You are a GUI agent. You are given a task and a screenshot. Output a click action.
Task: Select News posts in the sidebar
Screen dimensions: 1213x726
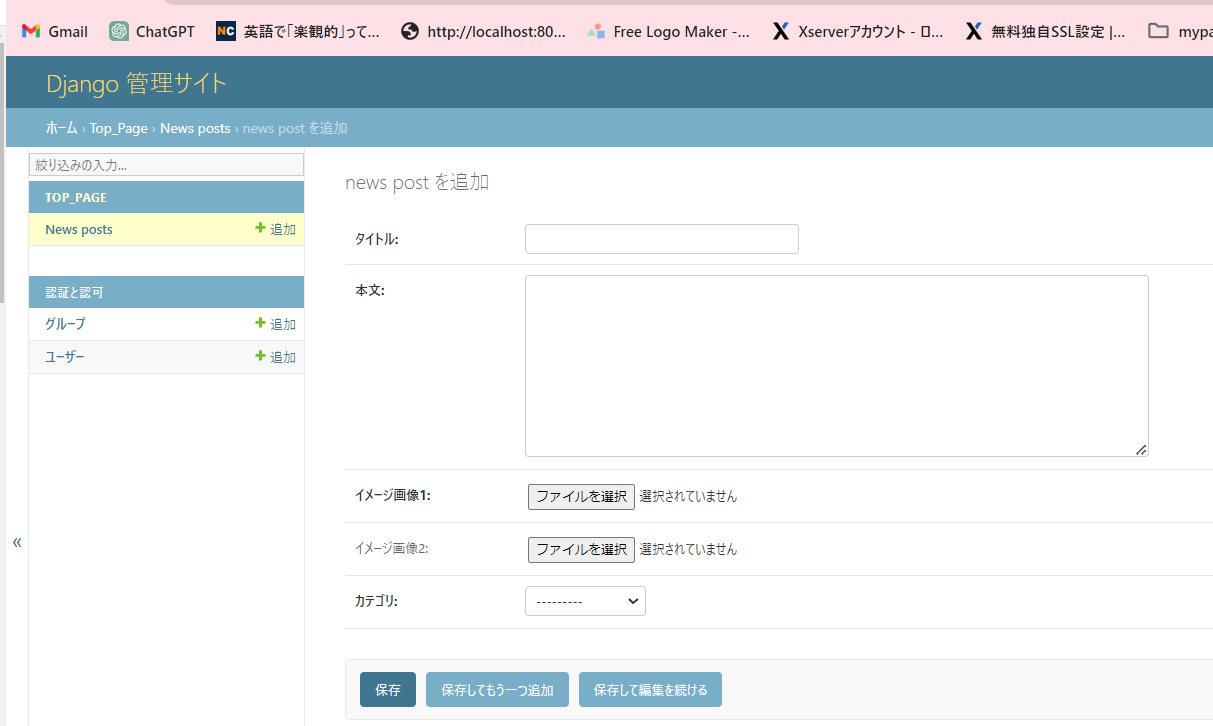[x=78, y=229]
